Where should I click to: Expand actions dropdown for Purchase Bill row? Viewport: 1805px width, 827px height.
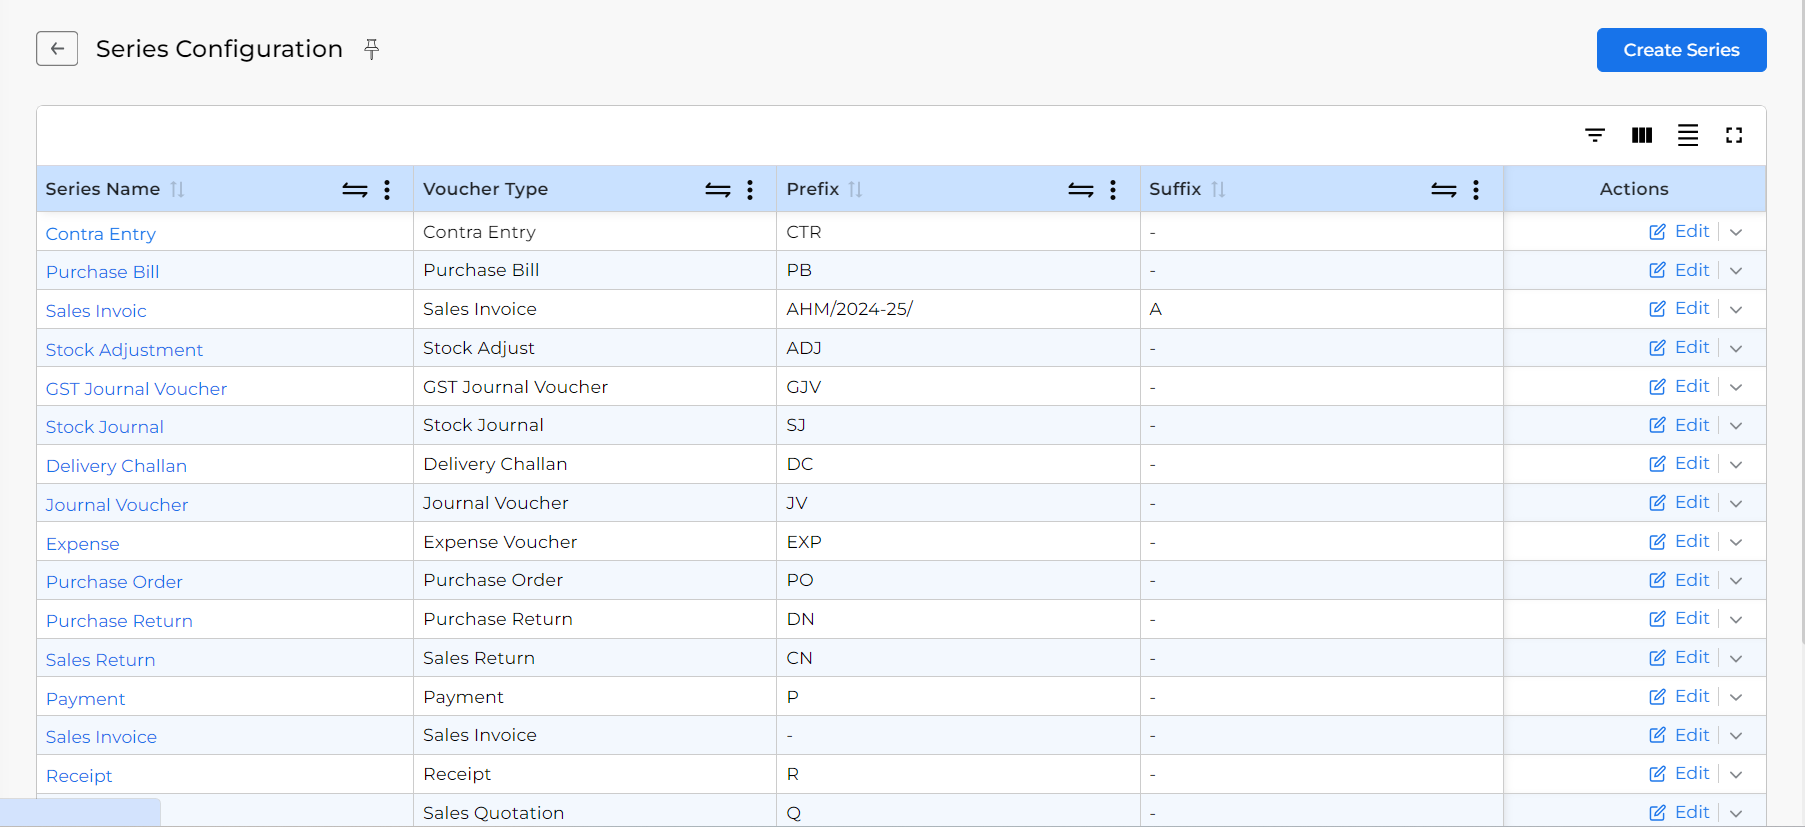pos(1736,271)
